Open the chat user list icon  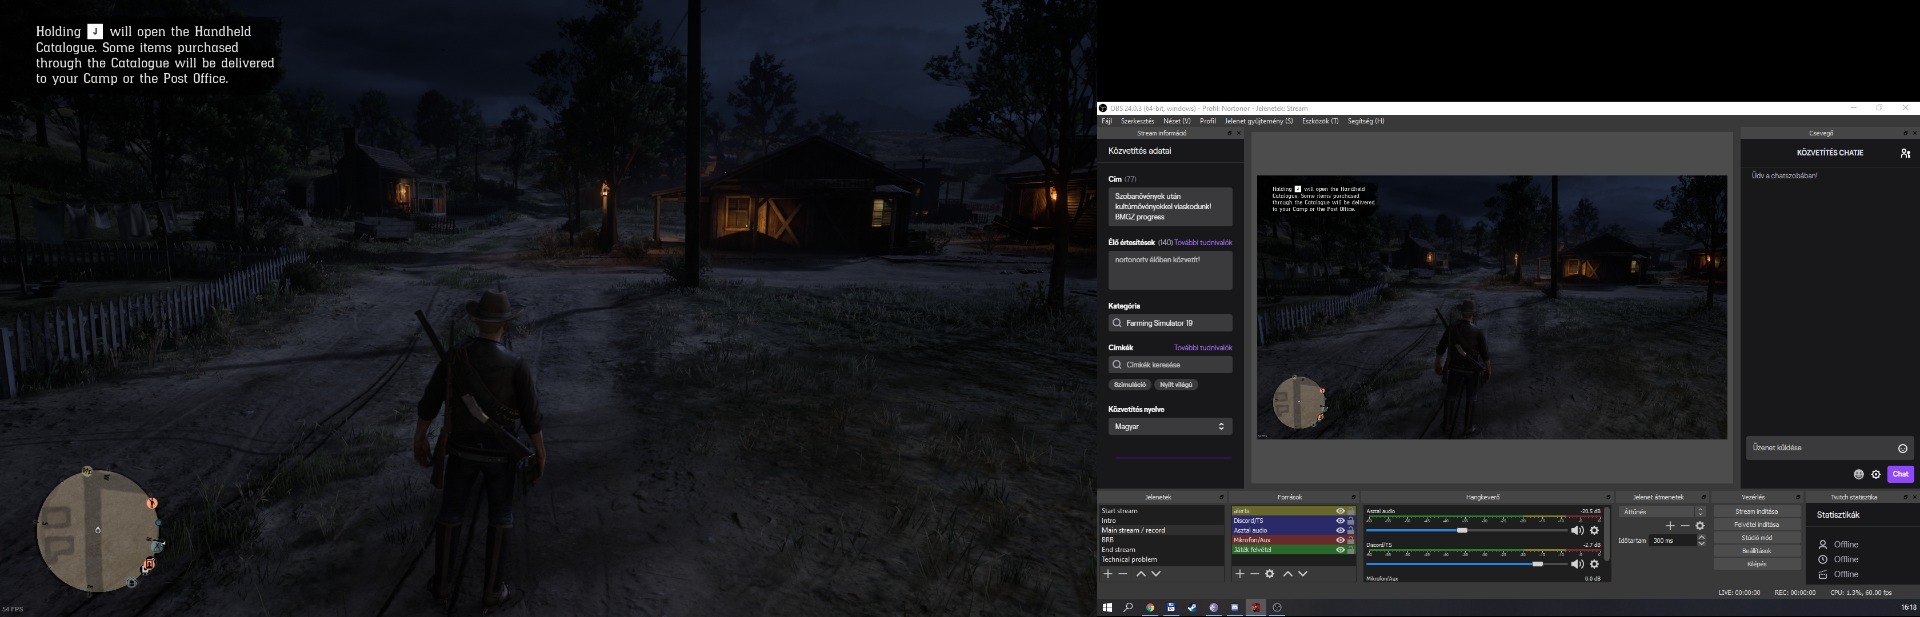tap(1906, 153)
